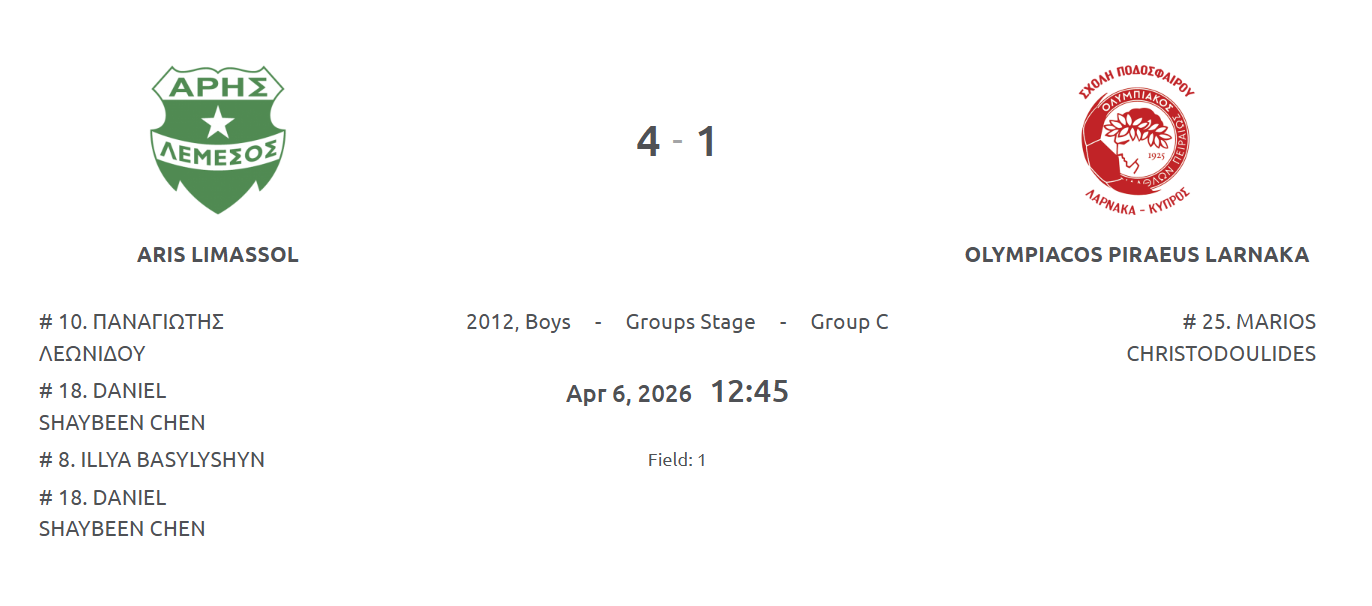Click the away score number 1
1372x606 pixels.
(x=707, y=142)
